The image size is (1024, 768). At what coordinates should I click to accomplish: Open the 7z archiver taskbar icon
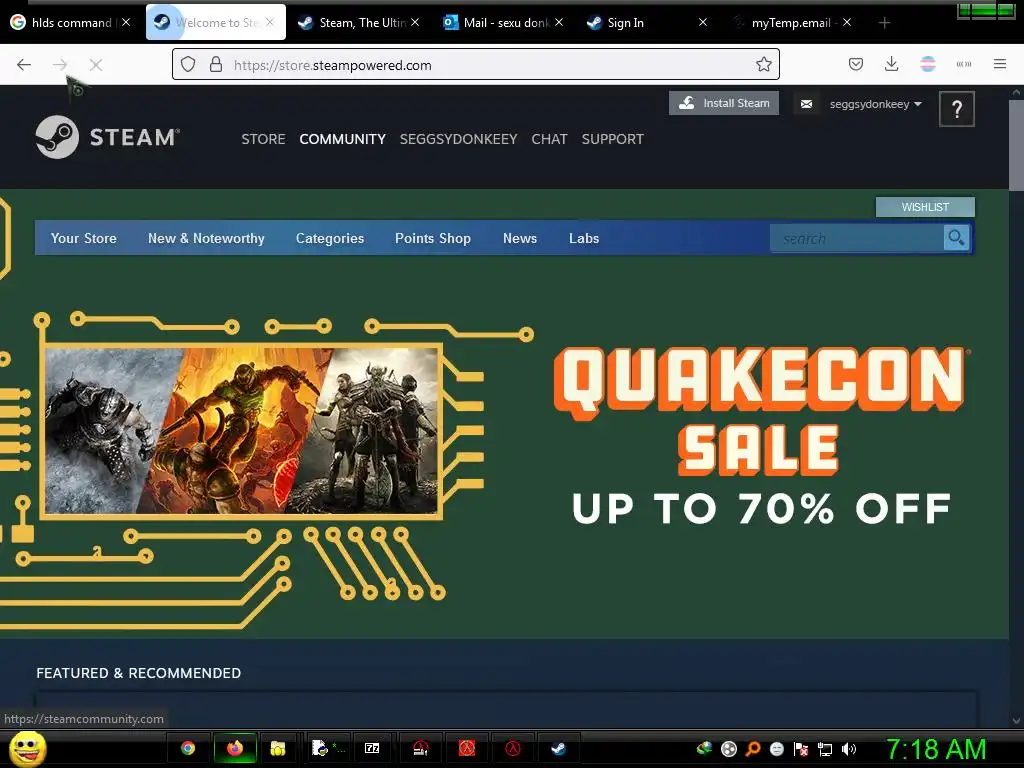[372, 748]
